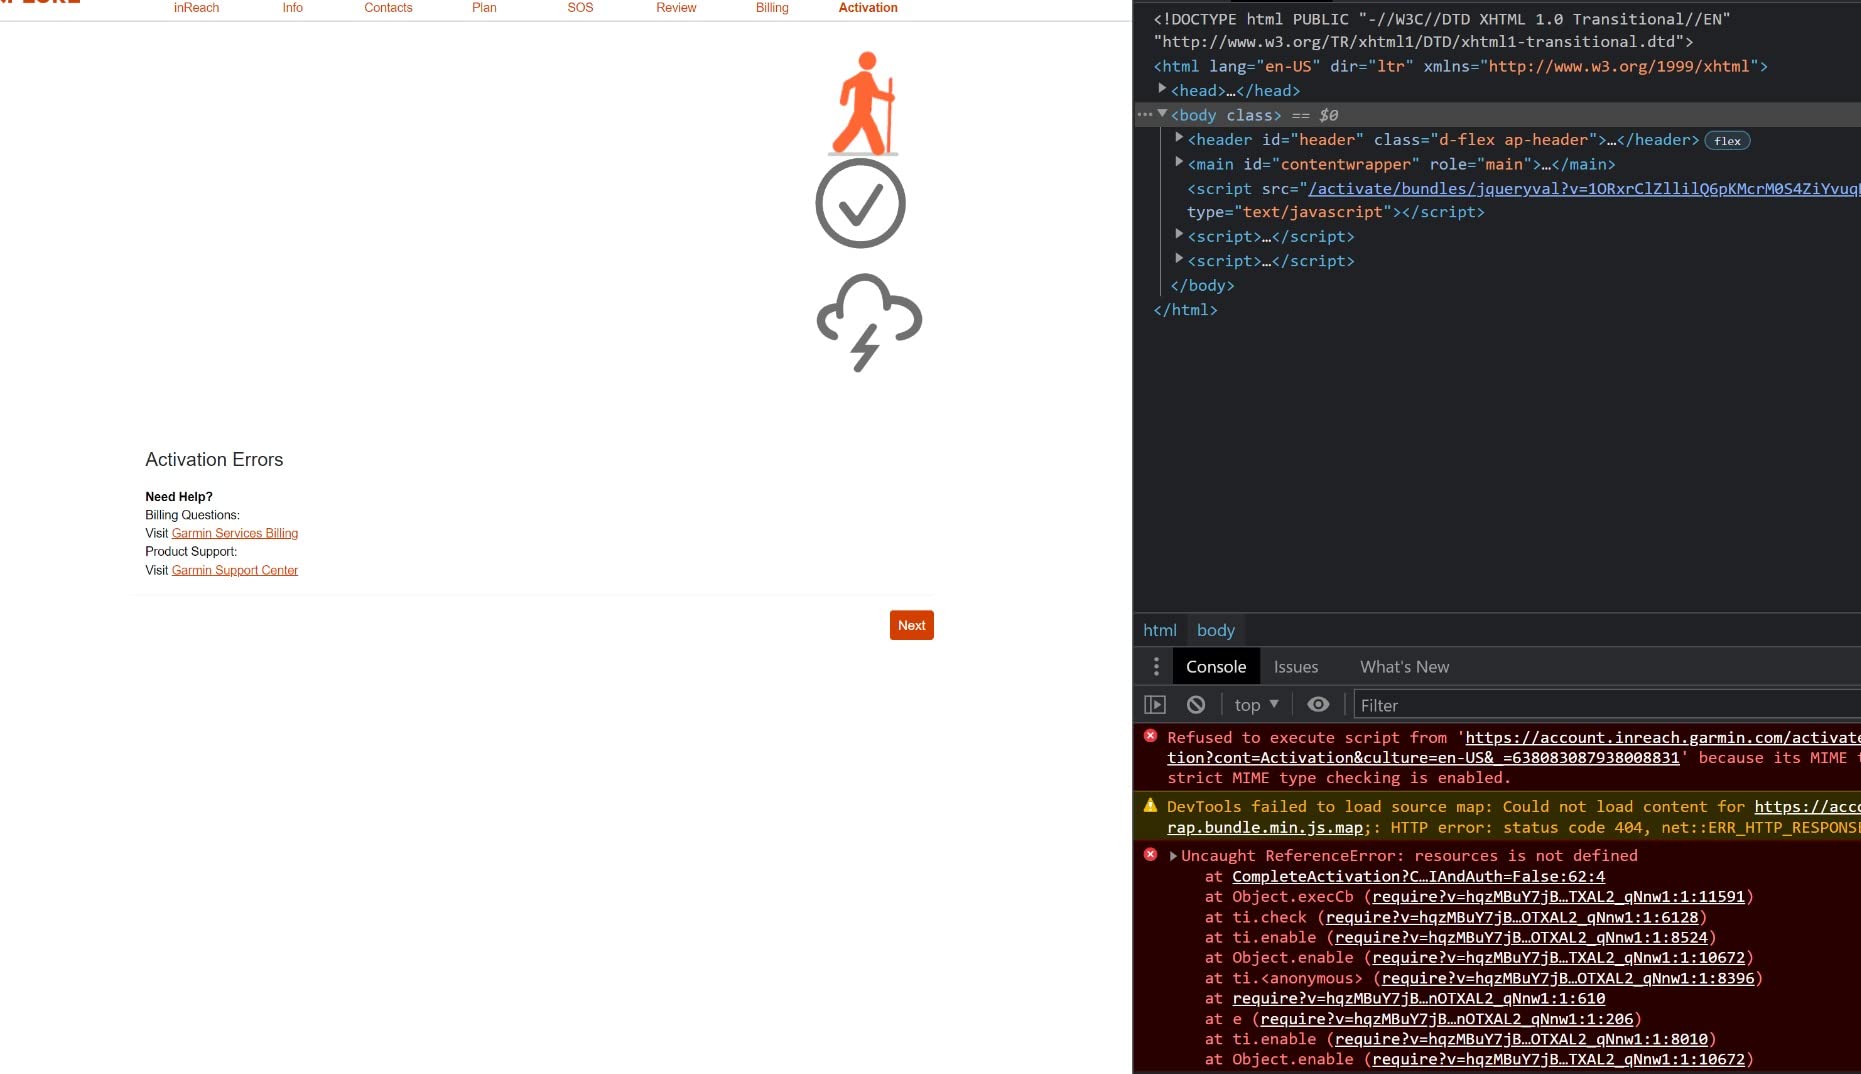Image resolution: width=1861 pixels, height=1074 pixels.
Task: Click the orange hiker icon
Action: click(864, 103)
